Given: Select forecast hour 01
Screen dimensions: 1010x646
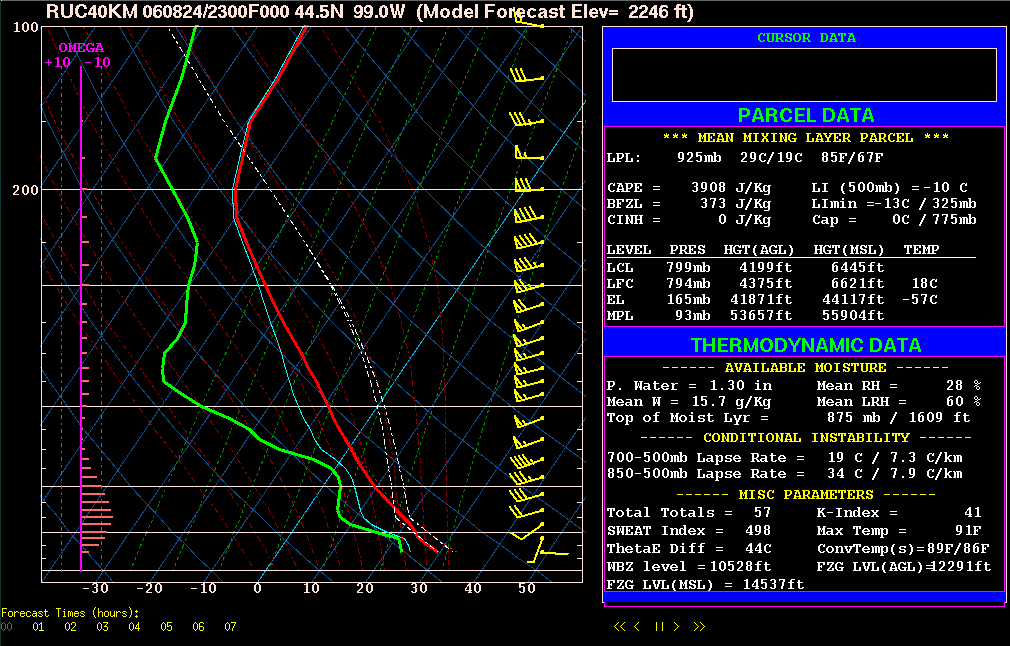Looking at the screenshot, I should (x=38, y=627).
